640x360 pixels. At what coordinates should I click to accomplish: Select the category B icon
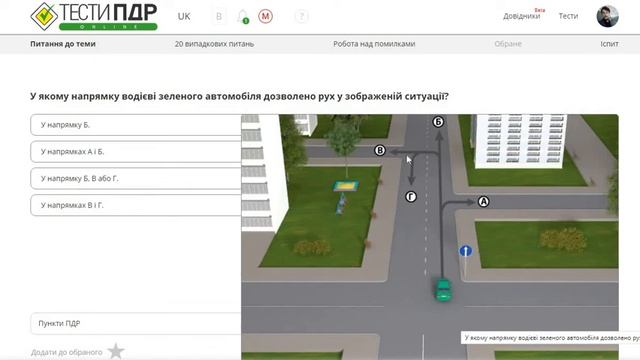click(219, 16)
